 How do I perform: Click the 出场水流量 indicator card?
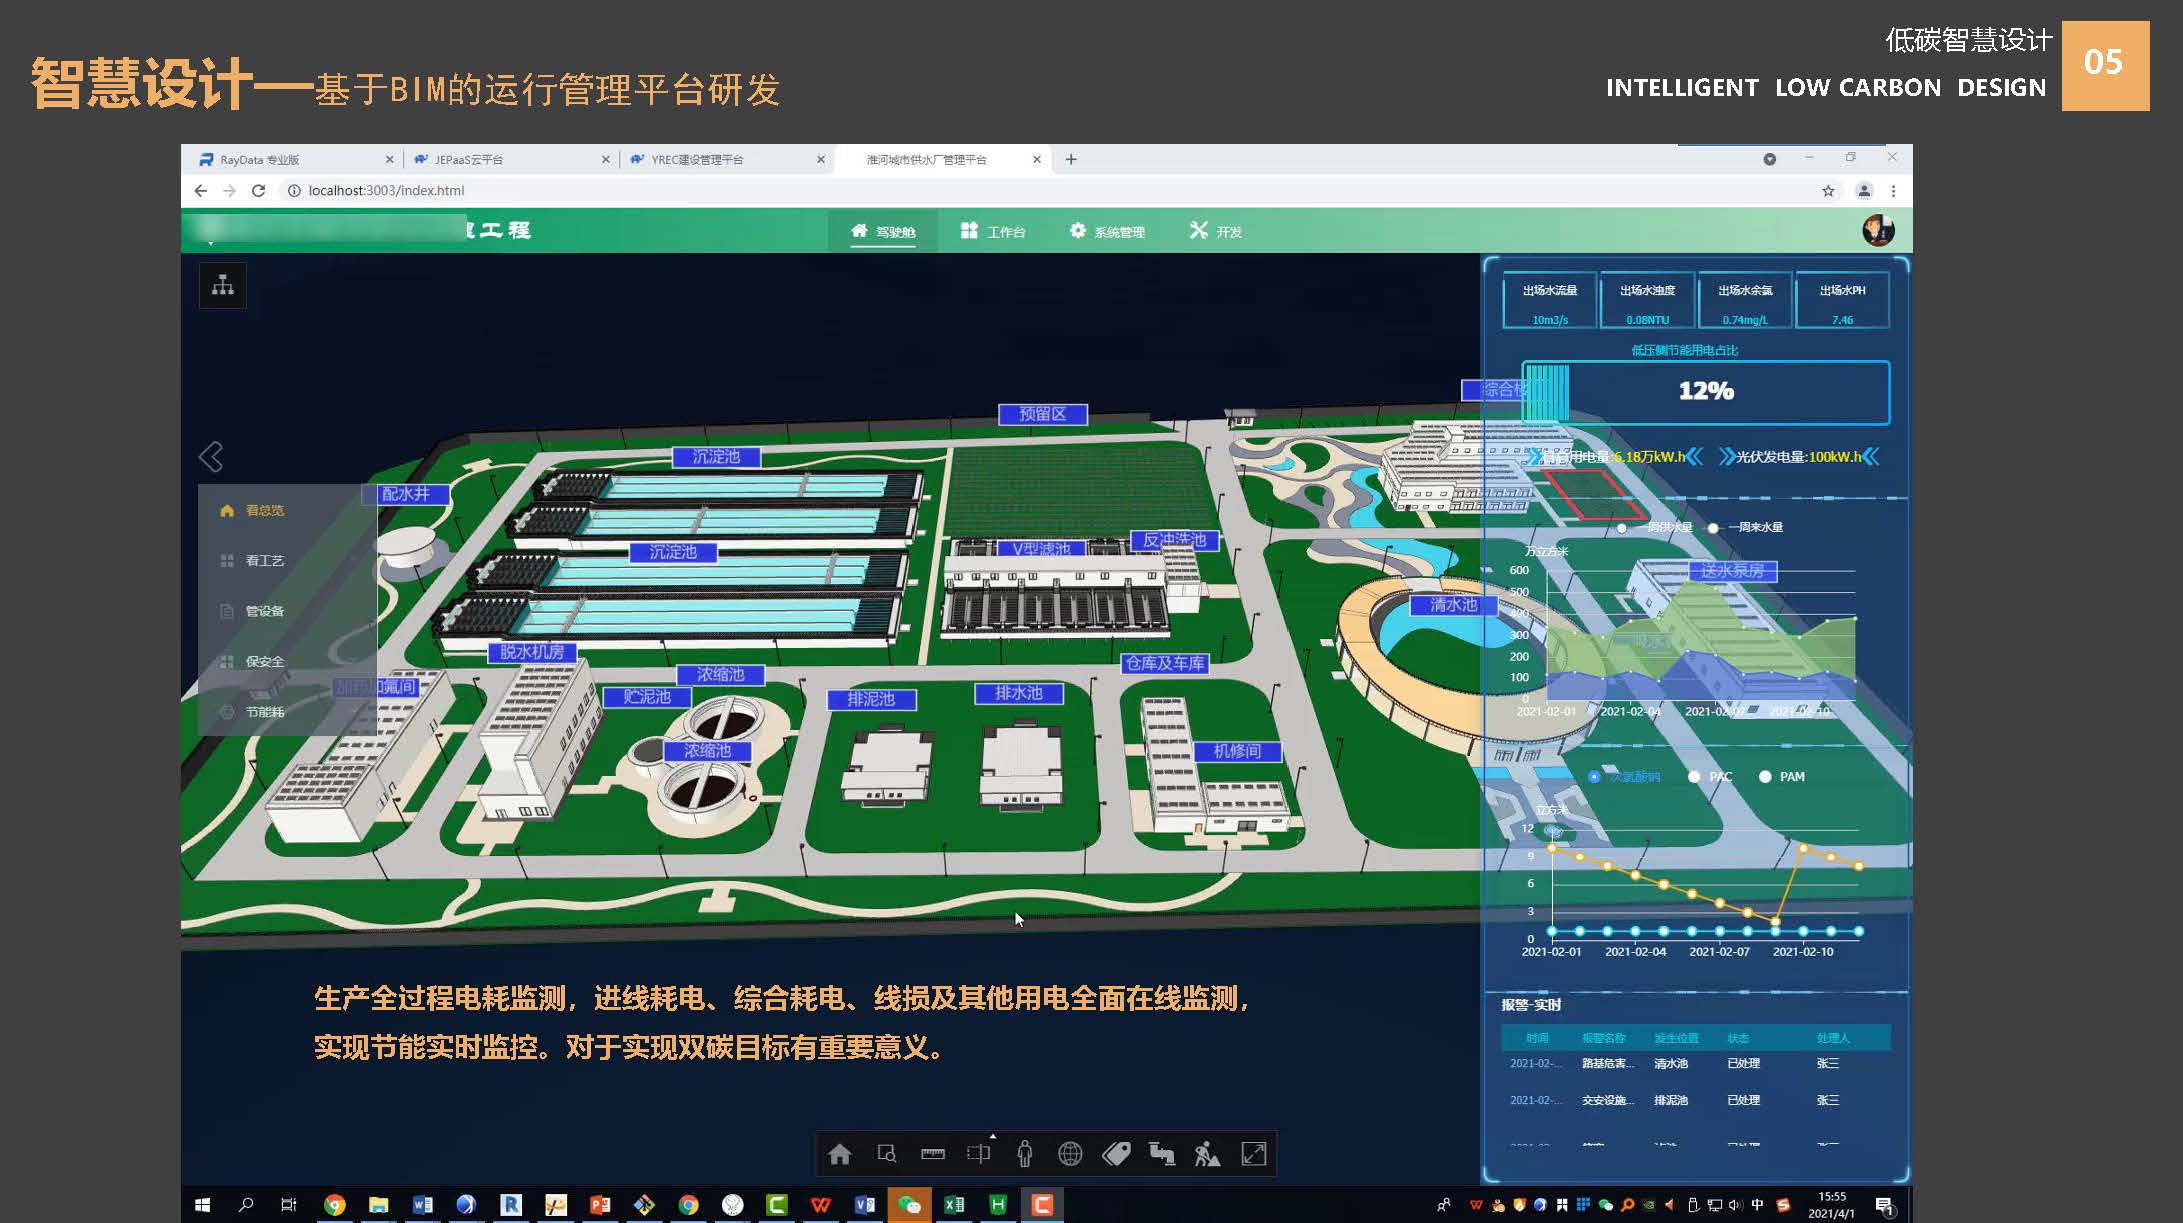pyautogui.click(x=1550, y=300)
